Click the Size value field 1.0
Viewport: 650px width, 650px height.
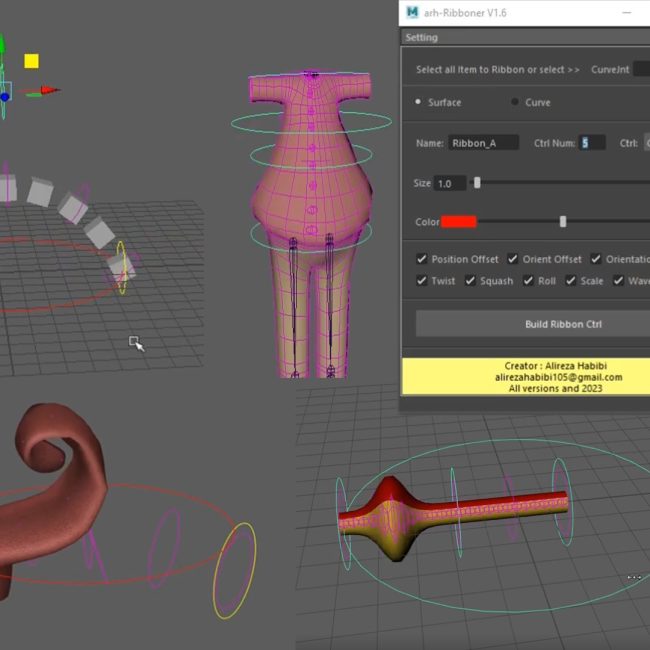[x=450, y=183]
